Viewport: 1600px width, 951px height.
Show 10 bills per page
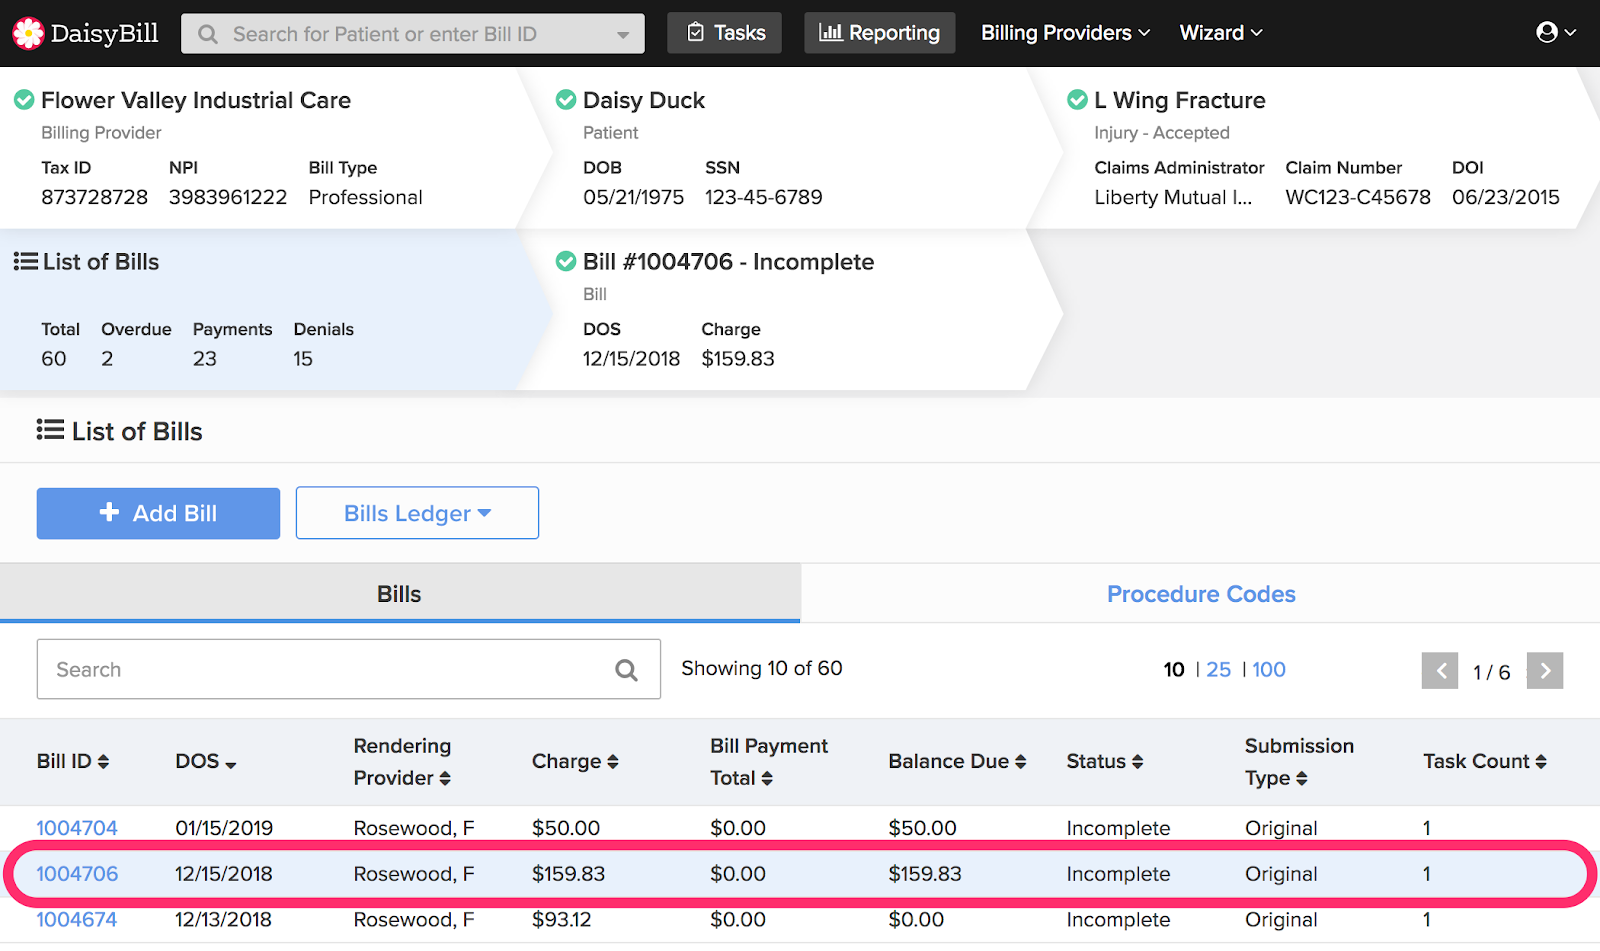[1174, 670]
